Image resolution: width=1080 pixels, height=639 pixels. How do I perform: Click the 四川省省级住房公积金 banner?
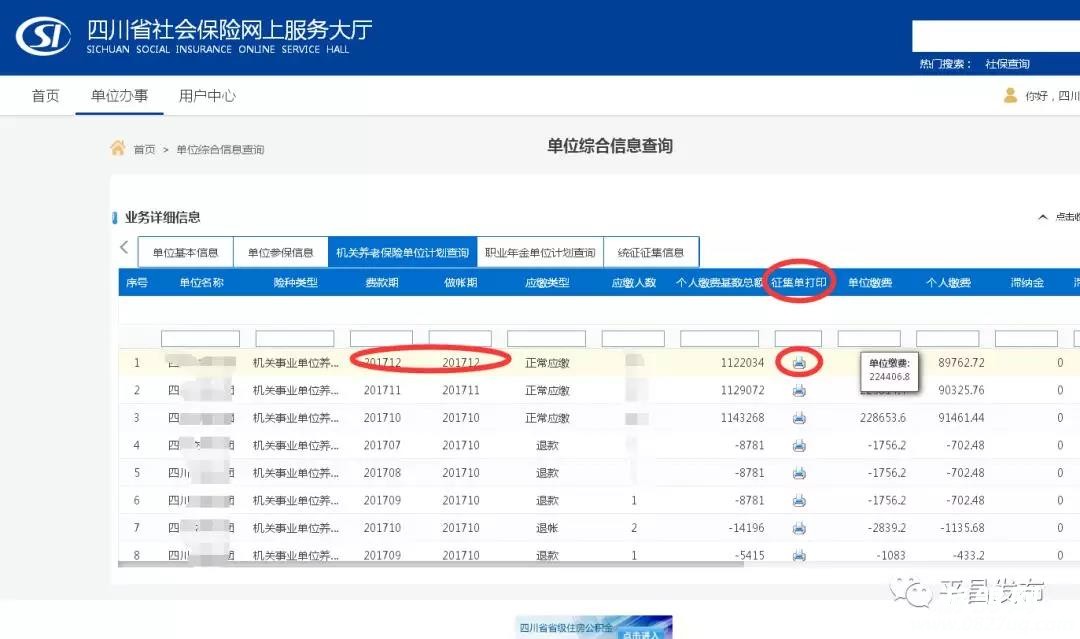point(594,627)
